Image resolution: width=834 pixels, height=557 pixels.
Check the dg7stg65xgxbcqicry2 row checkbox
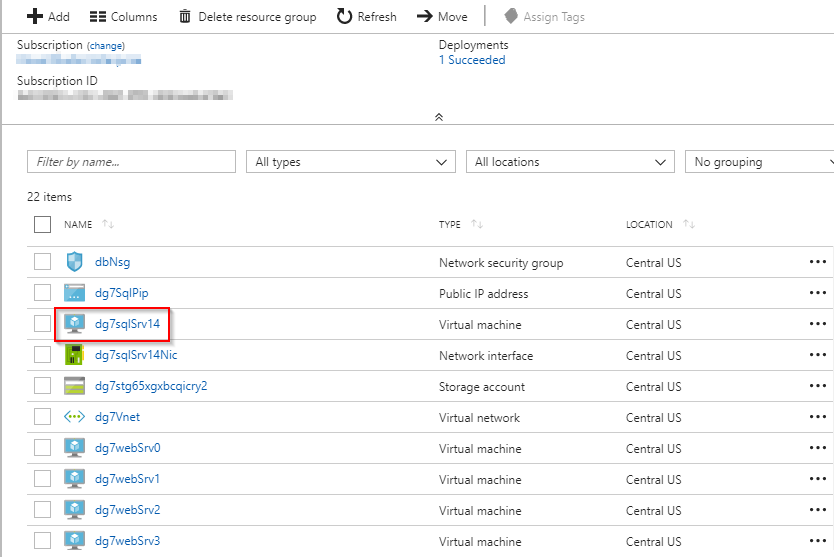(x=43, y=385)
